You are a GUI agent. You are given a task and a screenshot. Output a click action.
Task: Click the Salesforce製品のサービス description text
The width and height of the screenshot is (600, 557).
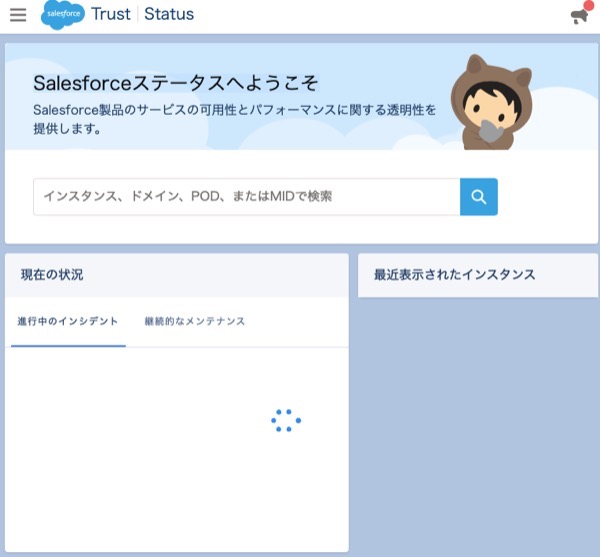pos(234,119)
